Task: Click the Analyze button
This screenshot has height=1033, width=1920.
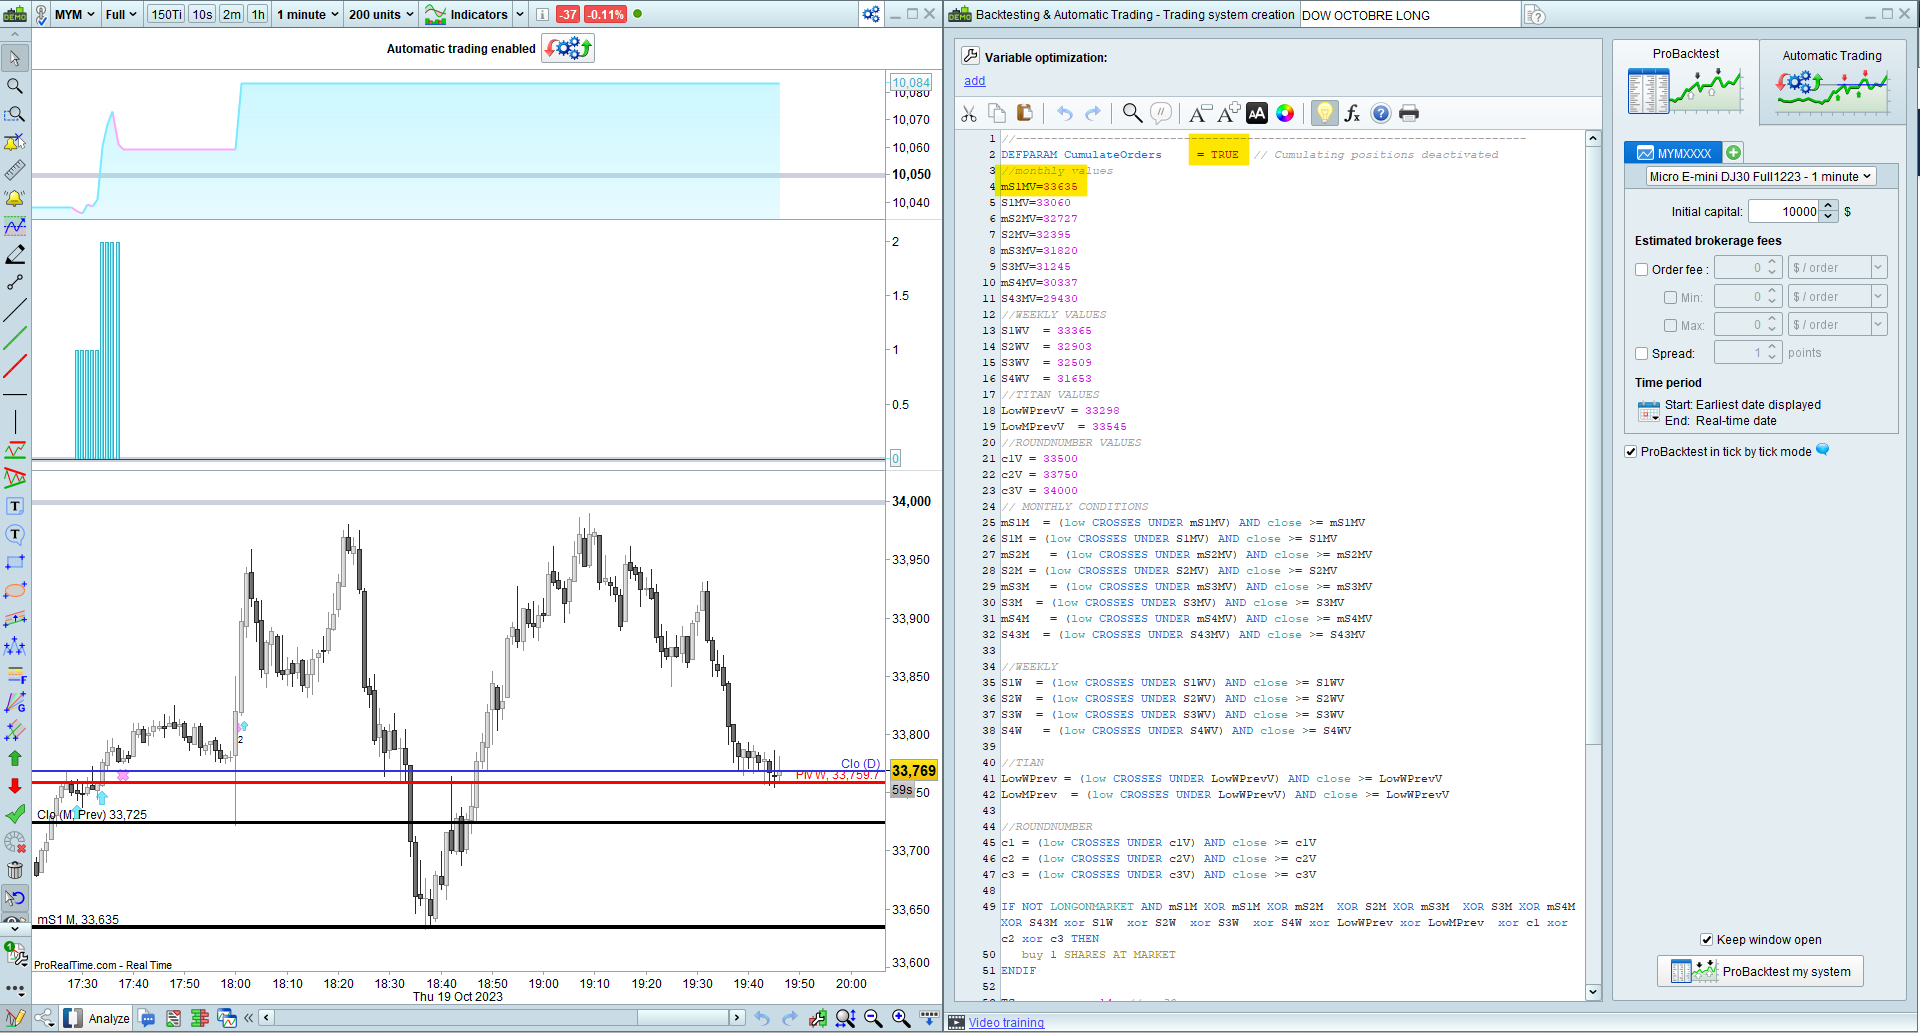Action: (97, 1018)
